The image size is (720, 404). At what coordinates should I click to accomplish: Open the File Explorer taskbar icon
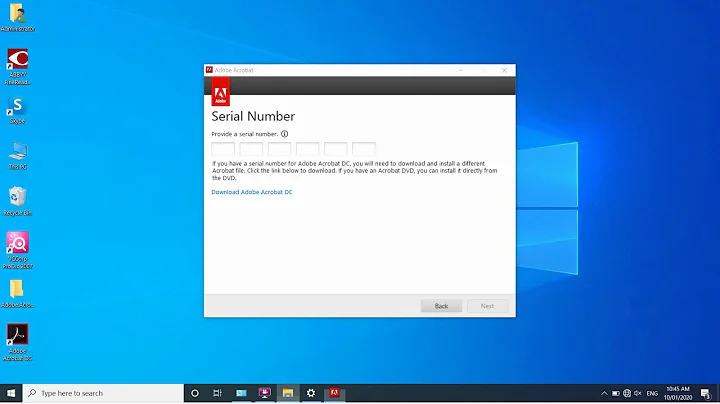(x=288, y=393)
